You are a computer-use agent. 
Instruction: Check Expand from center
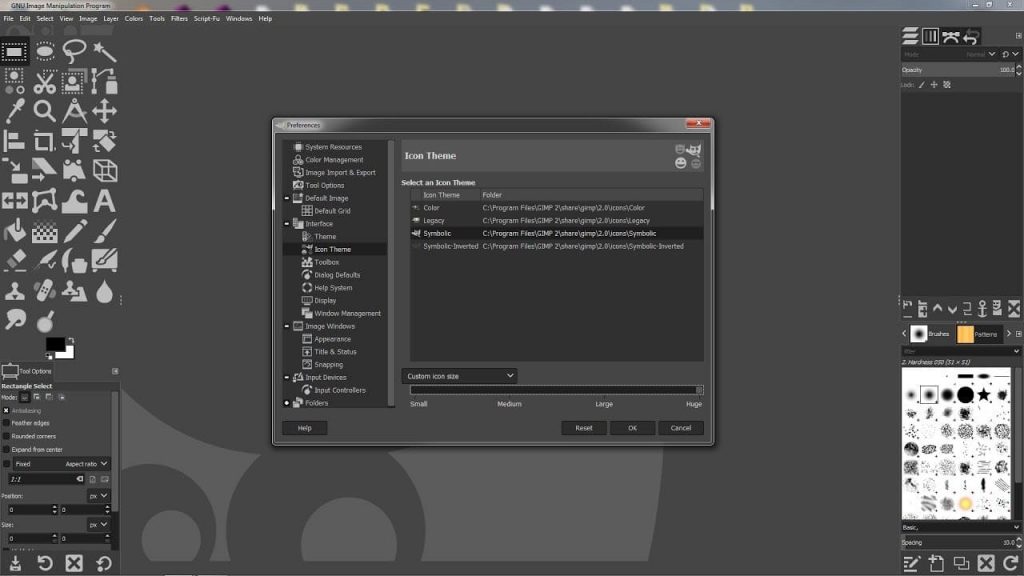click(6, 450)
